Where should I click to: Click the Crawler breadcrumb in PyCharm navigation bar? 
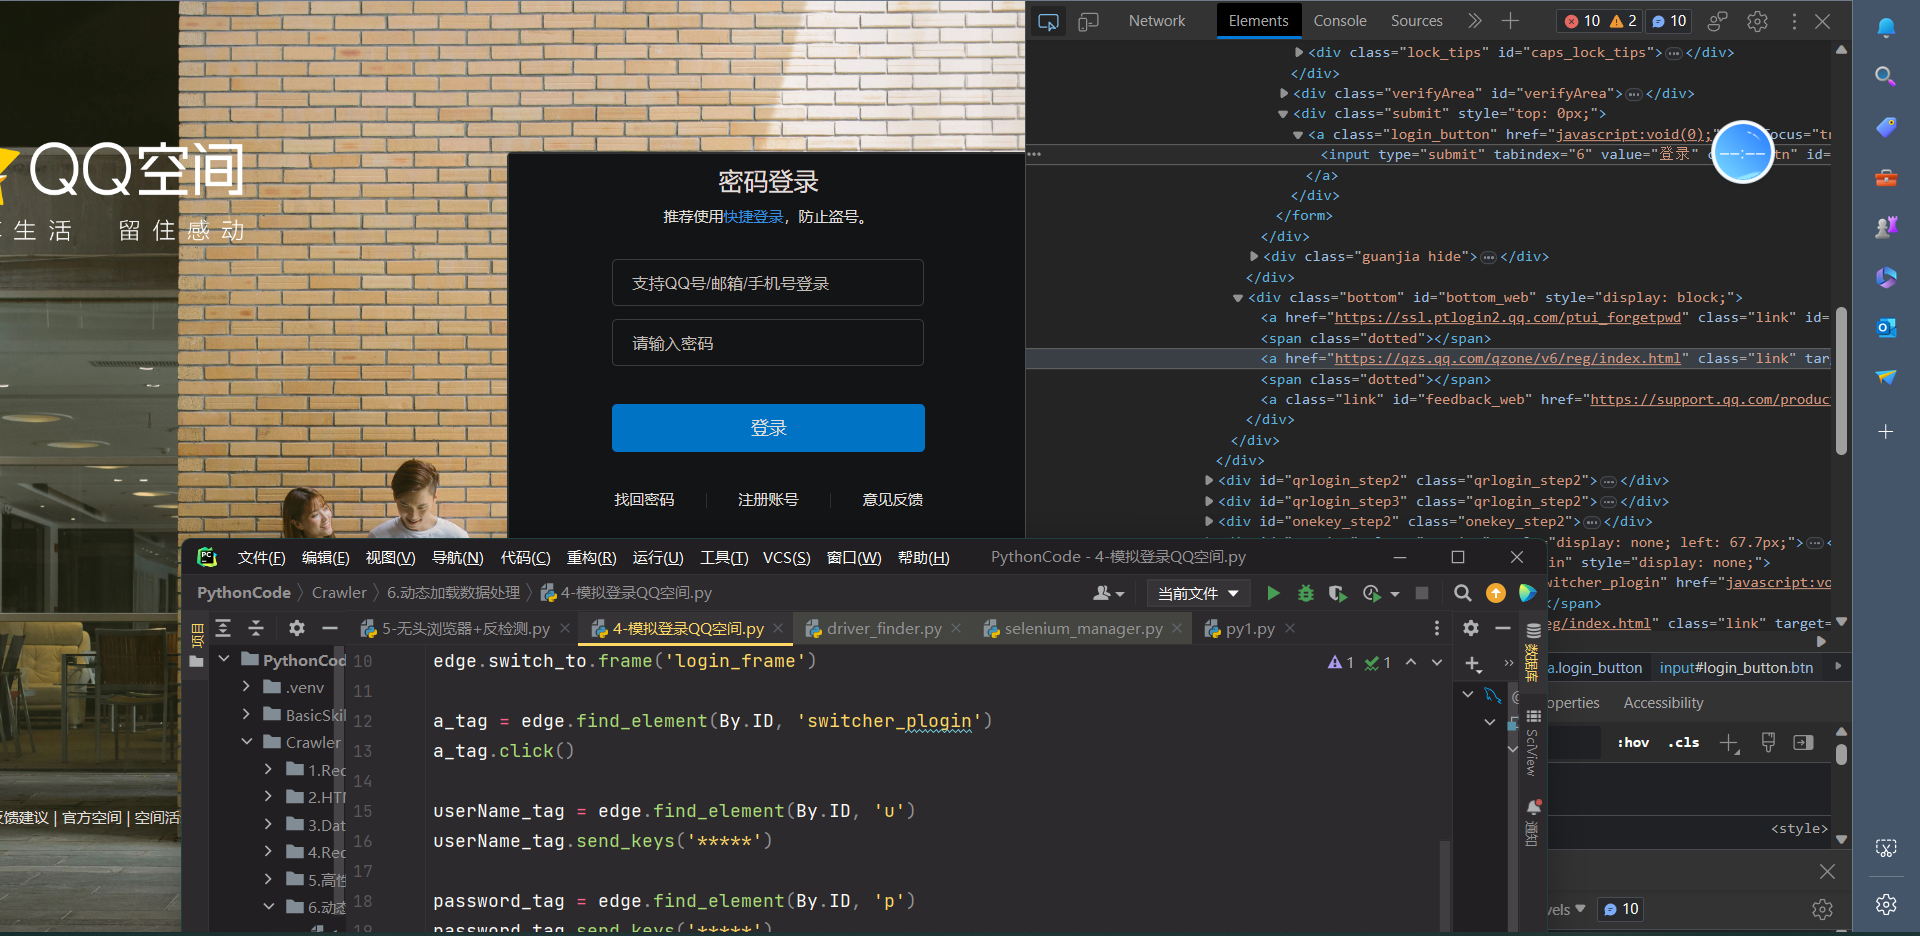(339, 593)
